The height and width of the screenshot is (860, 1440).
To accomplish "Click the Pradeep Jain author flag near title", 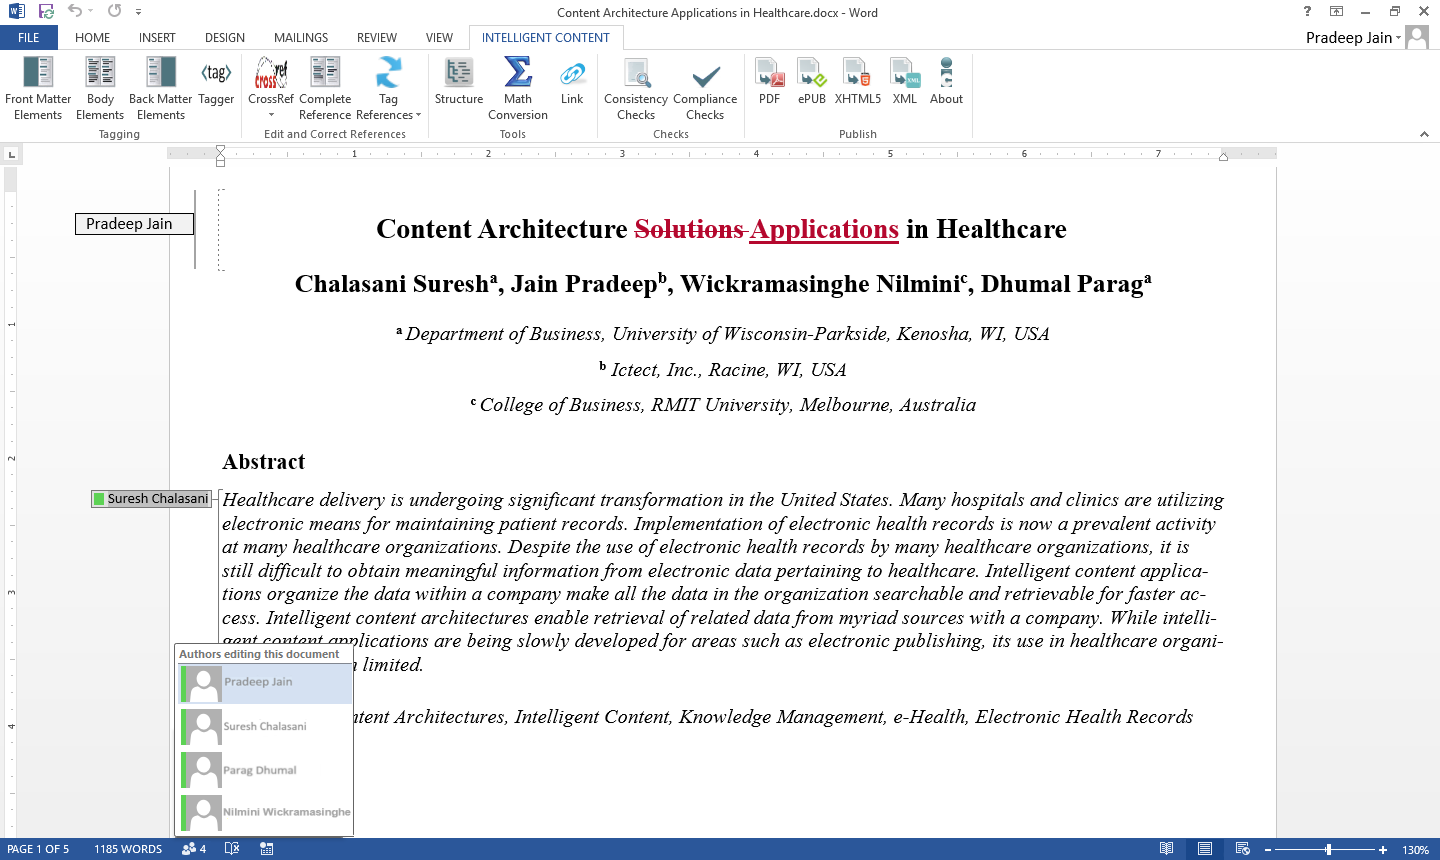I will [x=134, y=224].
